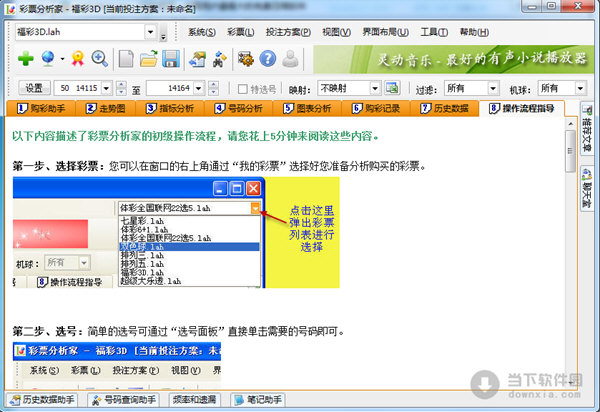Screen dimensions: 600x412
Task: Open the 投注方案(P) menu
Action: click(288, 32)
